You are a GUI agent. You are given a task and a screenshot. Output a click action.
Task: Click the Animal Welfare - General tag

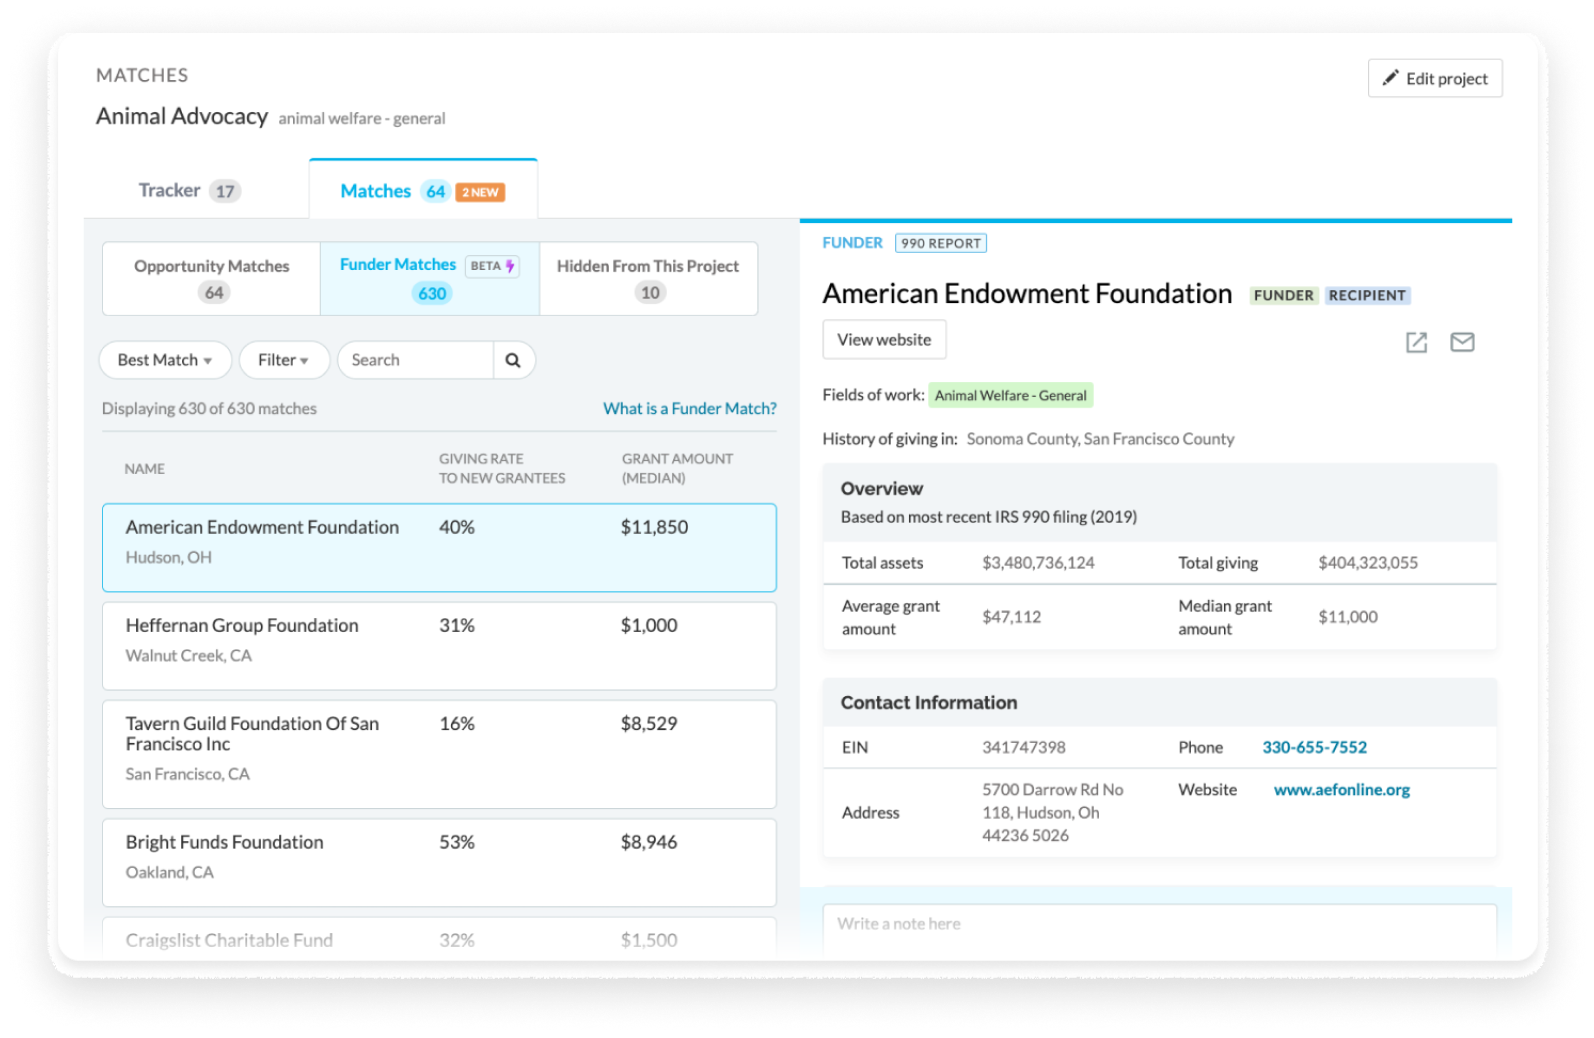click(1010, 395)
